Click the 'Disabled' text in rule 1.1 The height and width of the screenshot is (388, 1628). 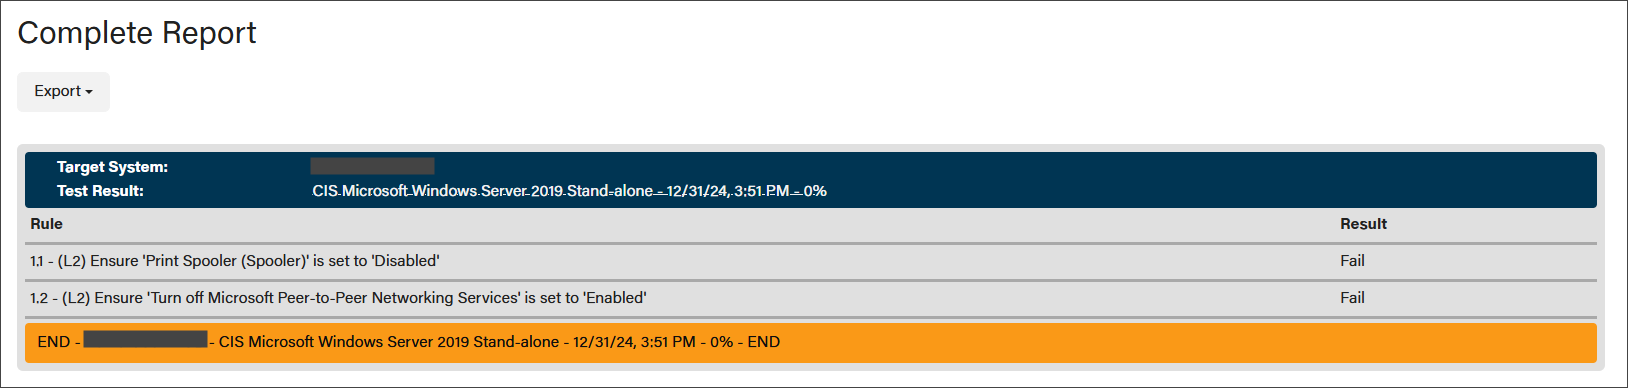click(x=406, y=261)
